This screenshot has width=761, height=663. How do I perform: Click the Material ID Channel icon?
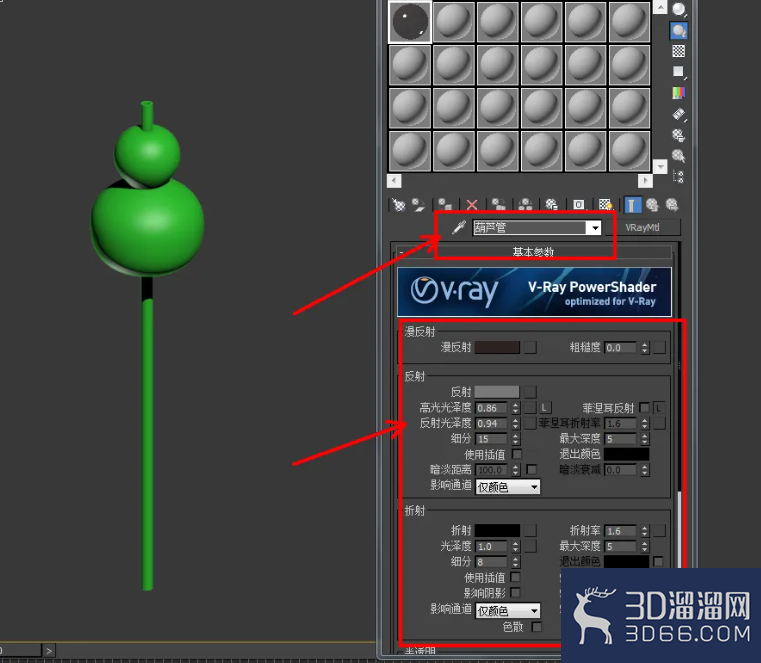[x=579, y=205]
